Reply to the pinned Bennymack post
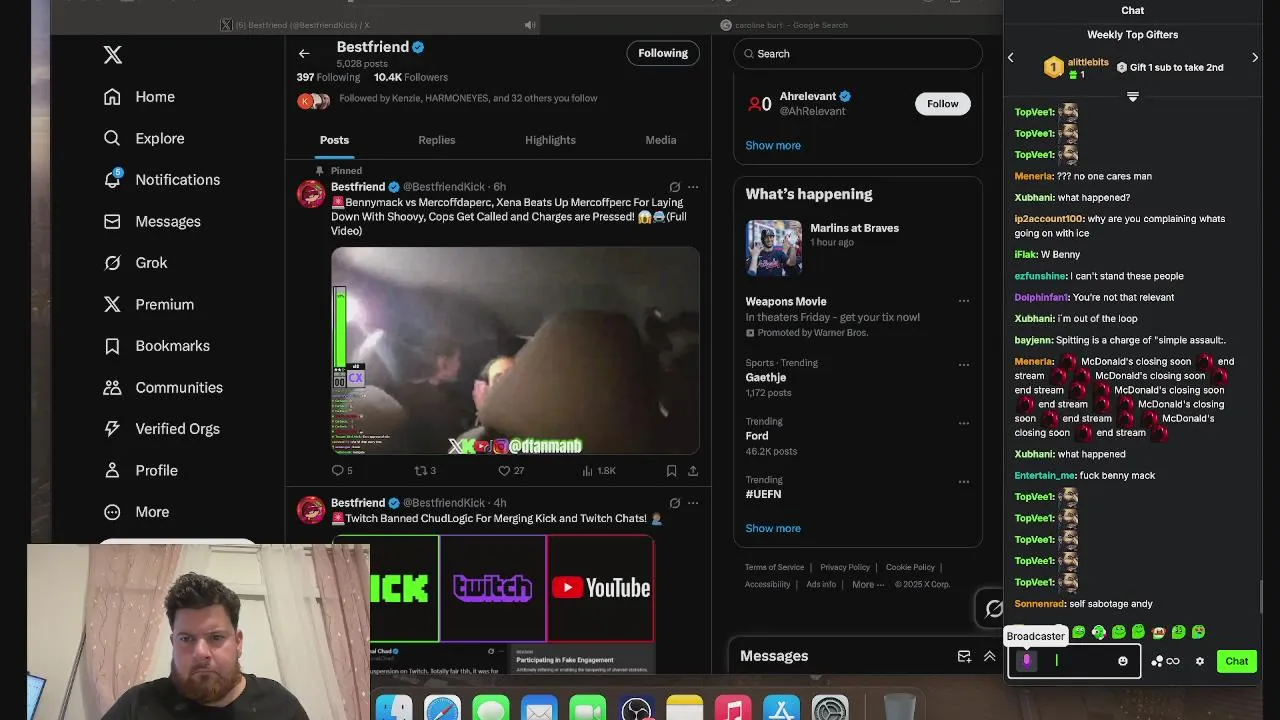The image size is (1280, 720). click(x=342, y=471)
